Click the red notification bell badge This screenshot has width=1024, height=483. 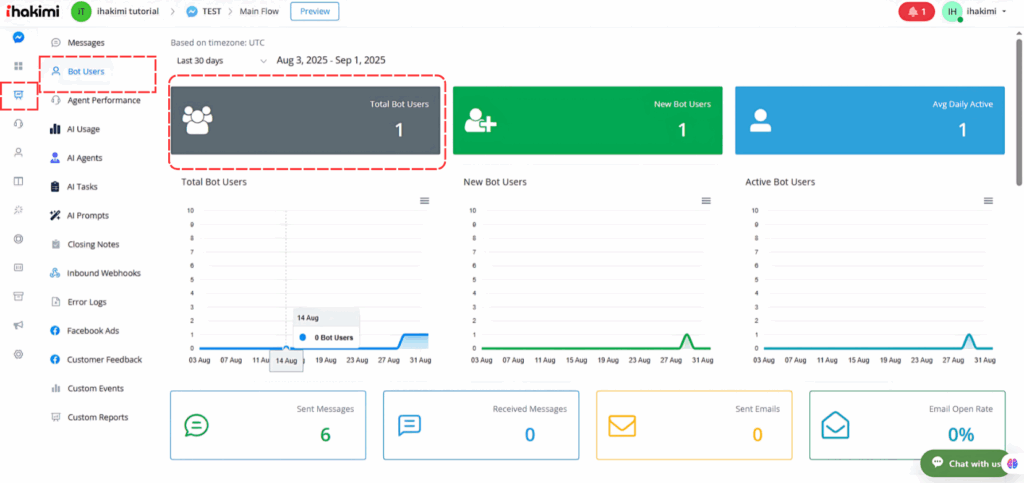(916, 12)
